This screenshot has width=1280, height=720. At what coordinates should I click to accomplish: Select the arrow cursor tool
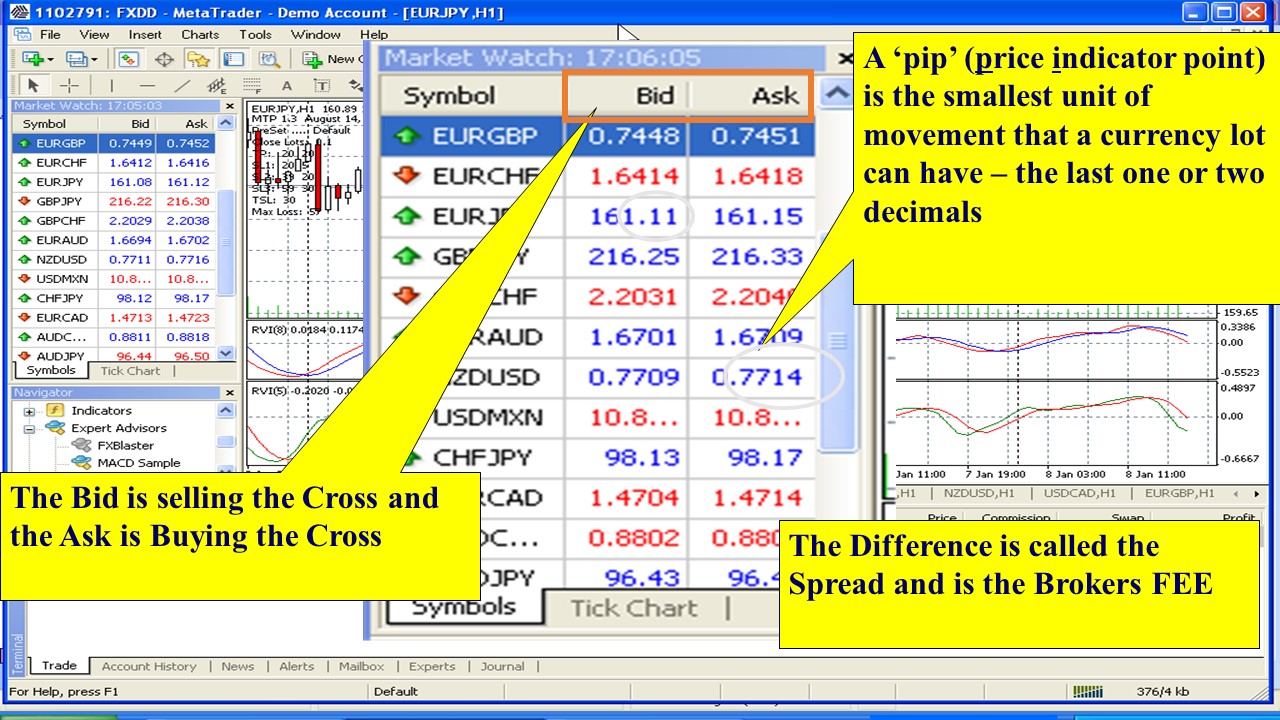pos(32,86)
